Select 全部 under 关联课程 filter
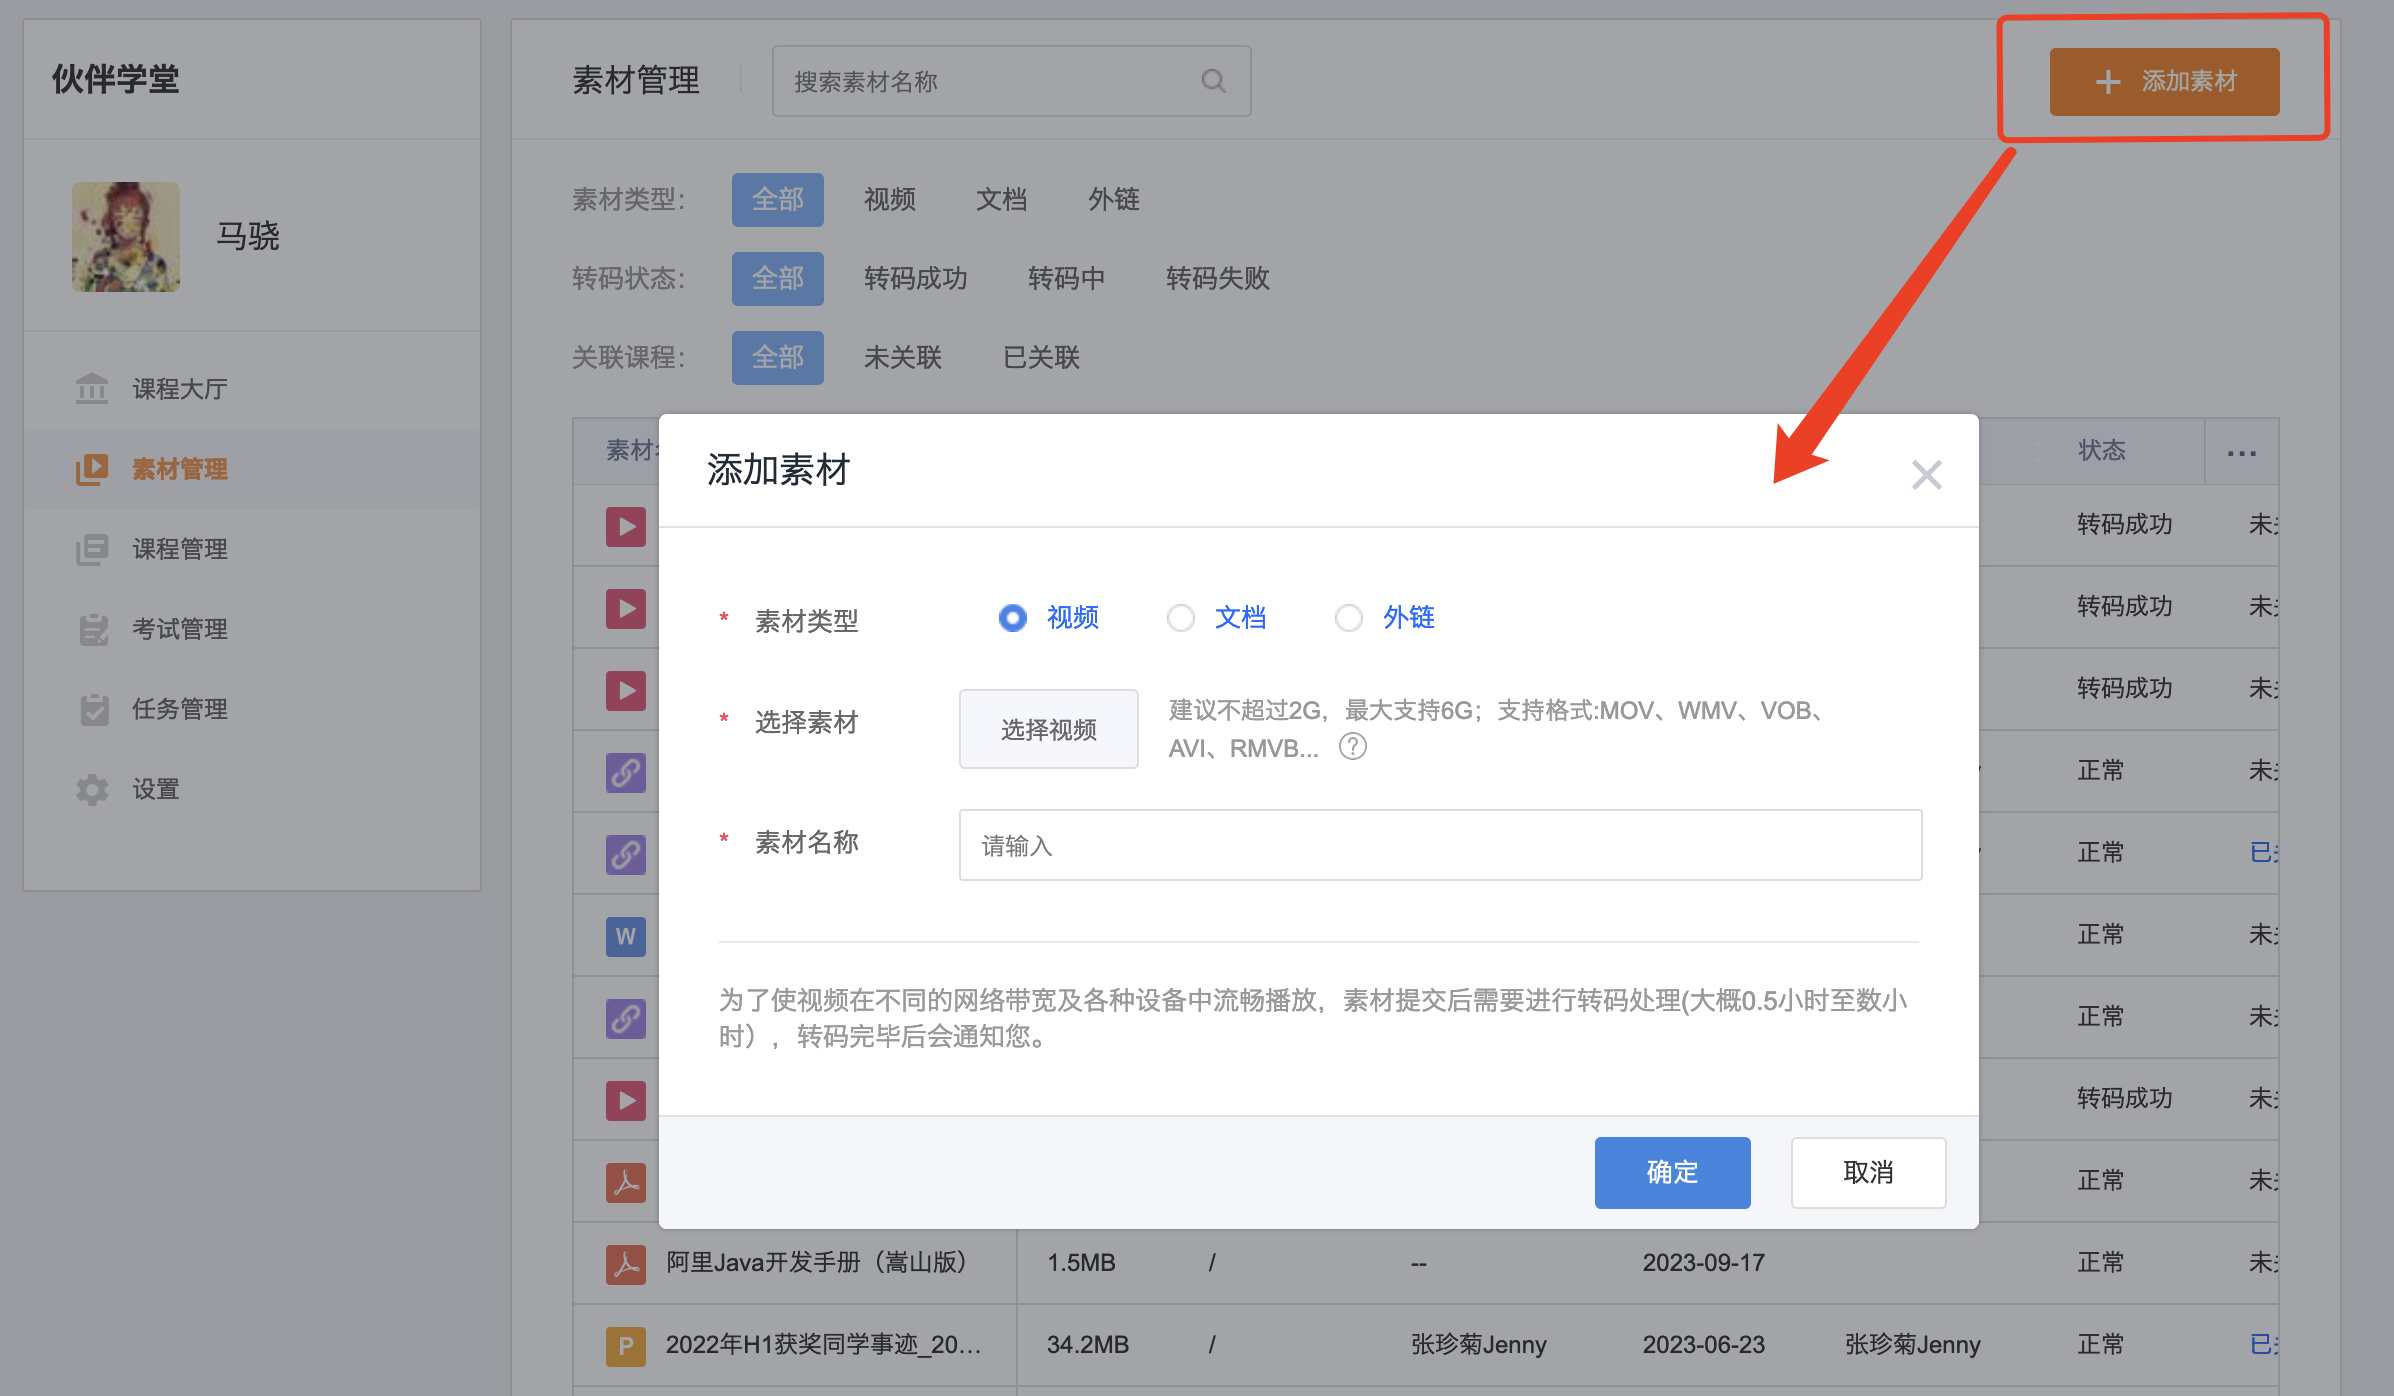2394x1396 pixels. (778, 358)
